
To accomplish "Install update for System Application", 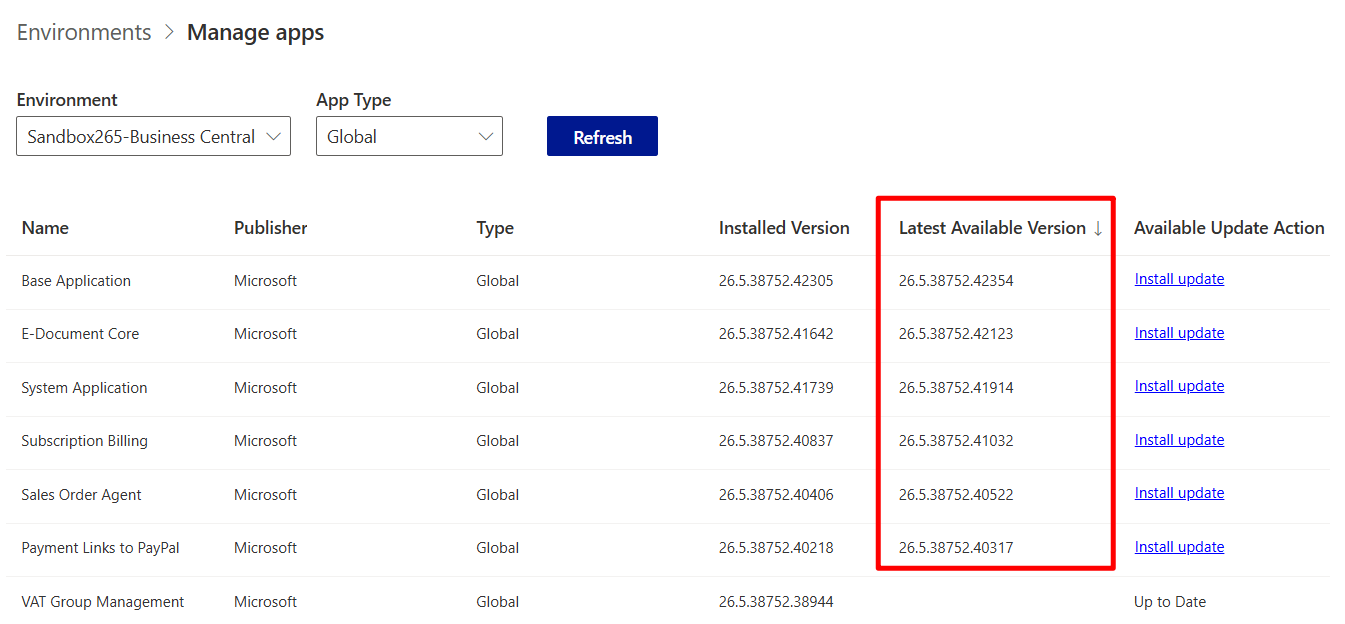I will [x=1179, y=386].
